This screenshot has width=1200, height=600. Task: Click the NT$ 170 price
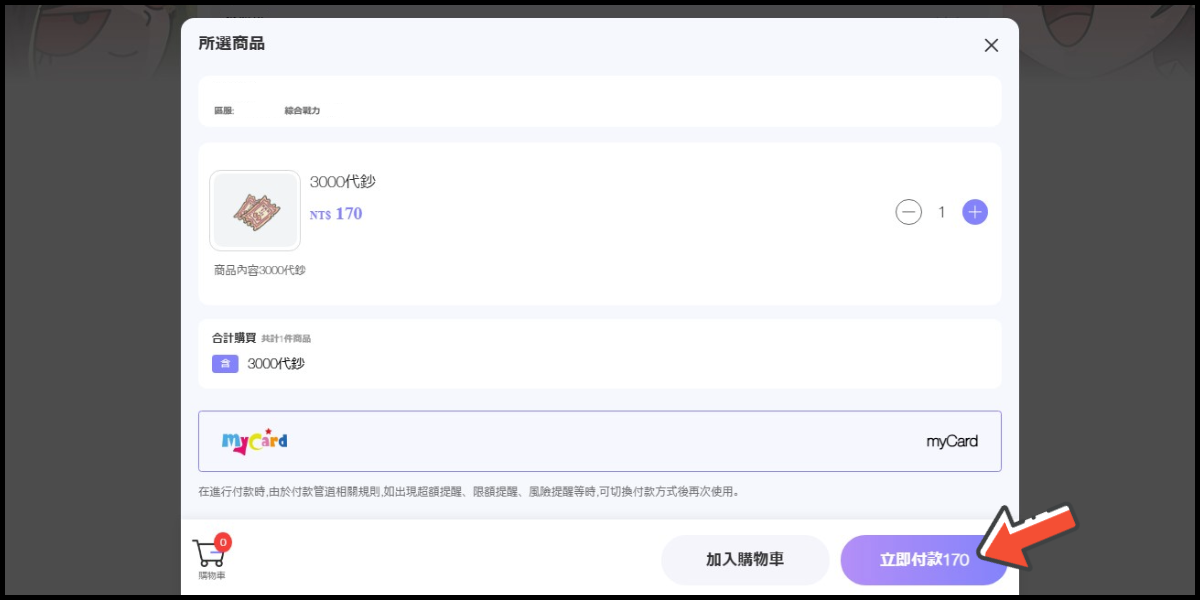pyautogui.click(x=336, y=214)
